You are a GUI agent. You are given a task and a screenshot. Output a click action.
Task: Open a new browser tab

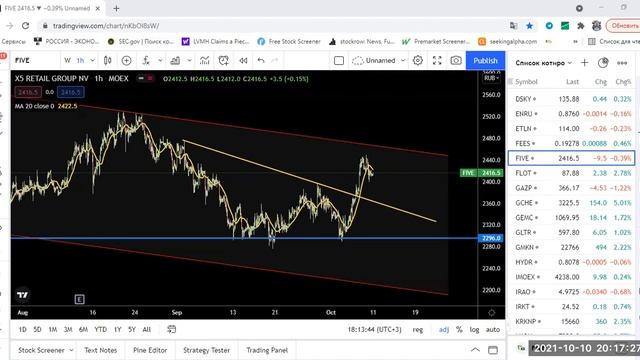point(116,8)
